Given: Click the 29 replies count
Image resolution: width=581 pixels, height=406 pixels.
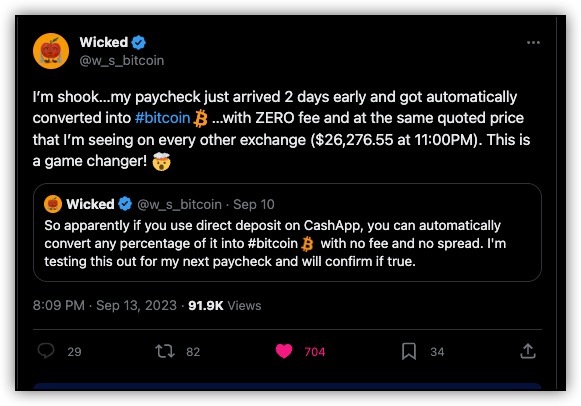Looking at the screenshot, I should pyautogui.click(x=74, y=352).
